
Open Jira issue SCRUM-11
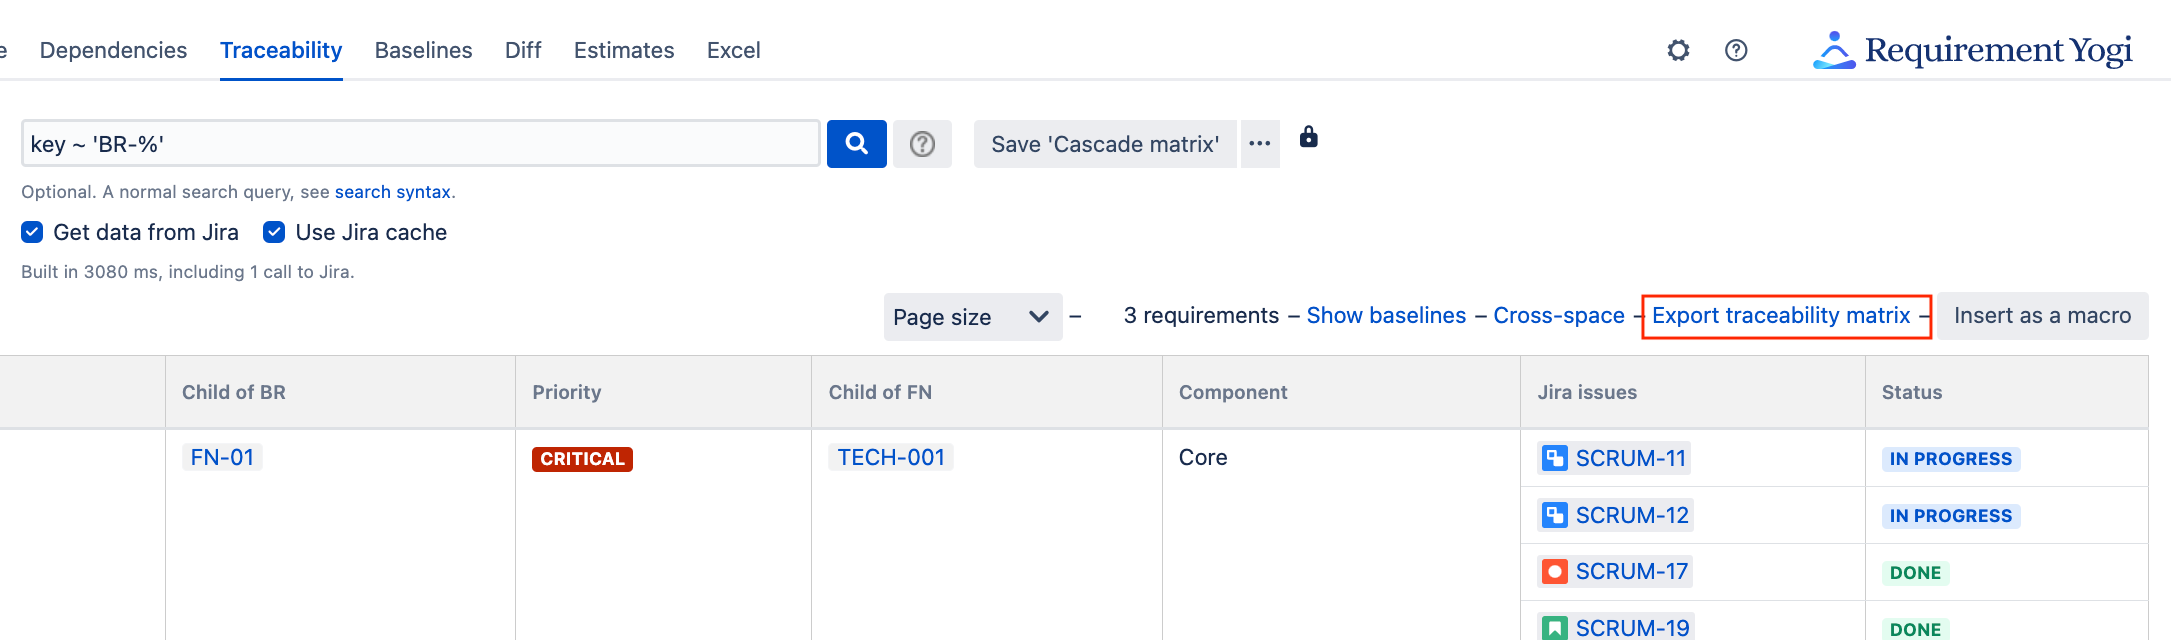pos(1631,458)
